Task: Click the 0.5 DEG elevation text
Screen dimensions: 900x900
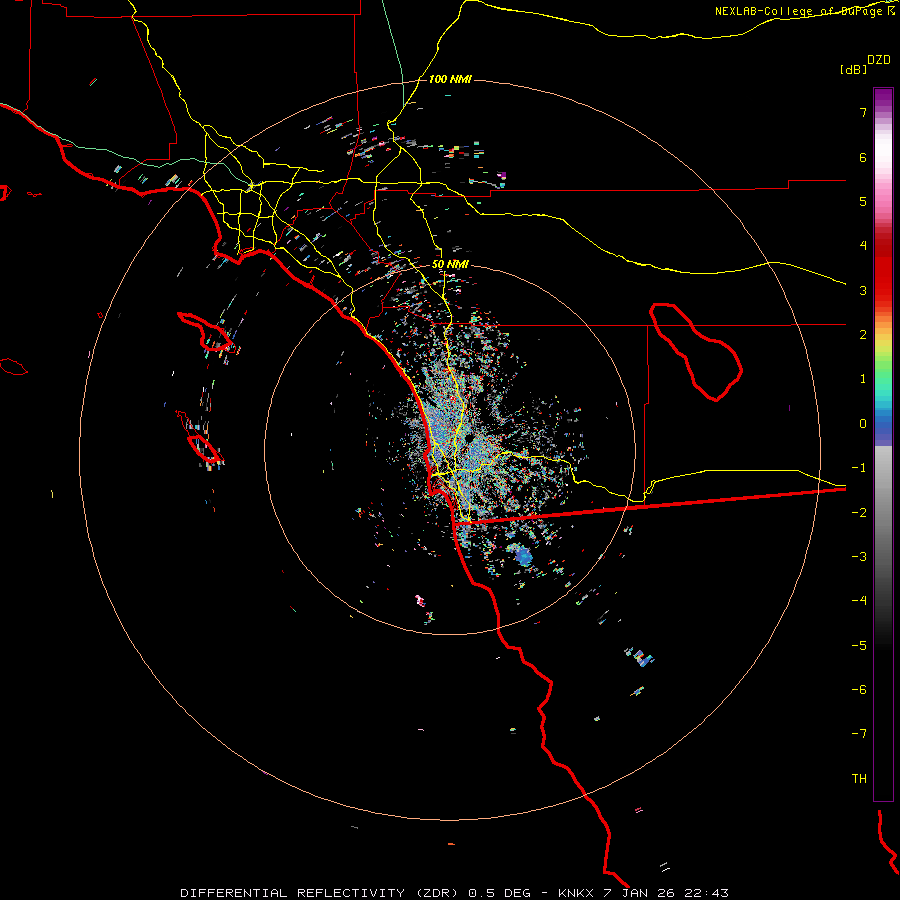Action: pos(501,893)
